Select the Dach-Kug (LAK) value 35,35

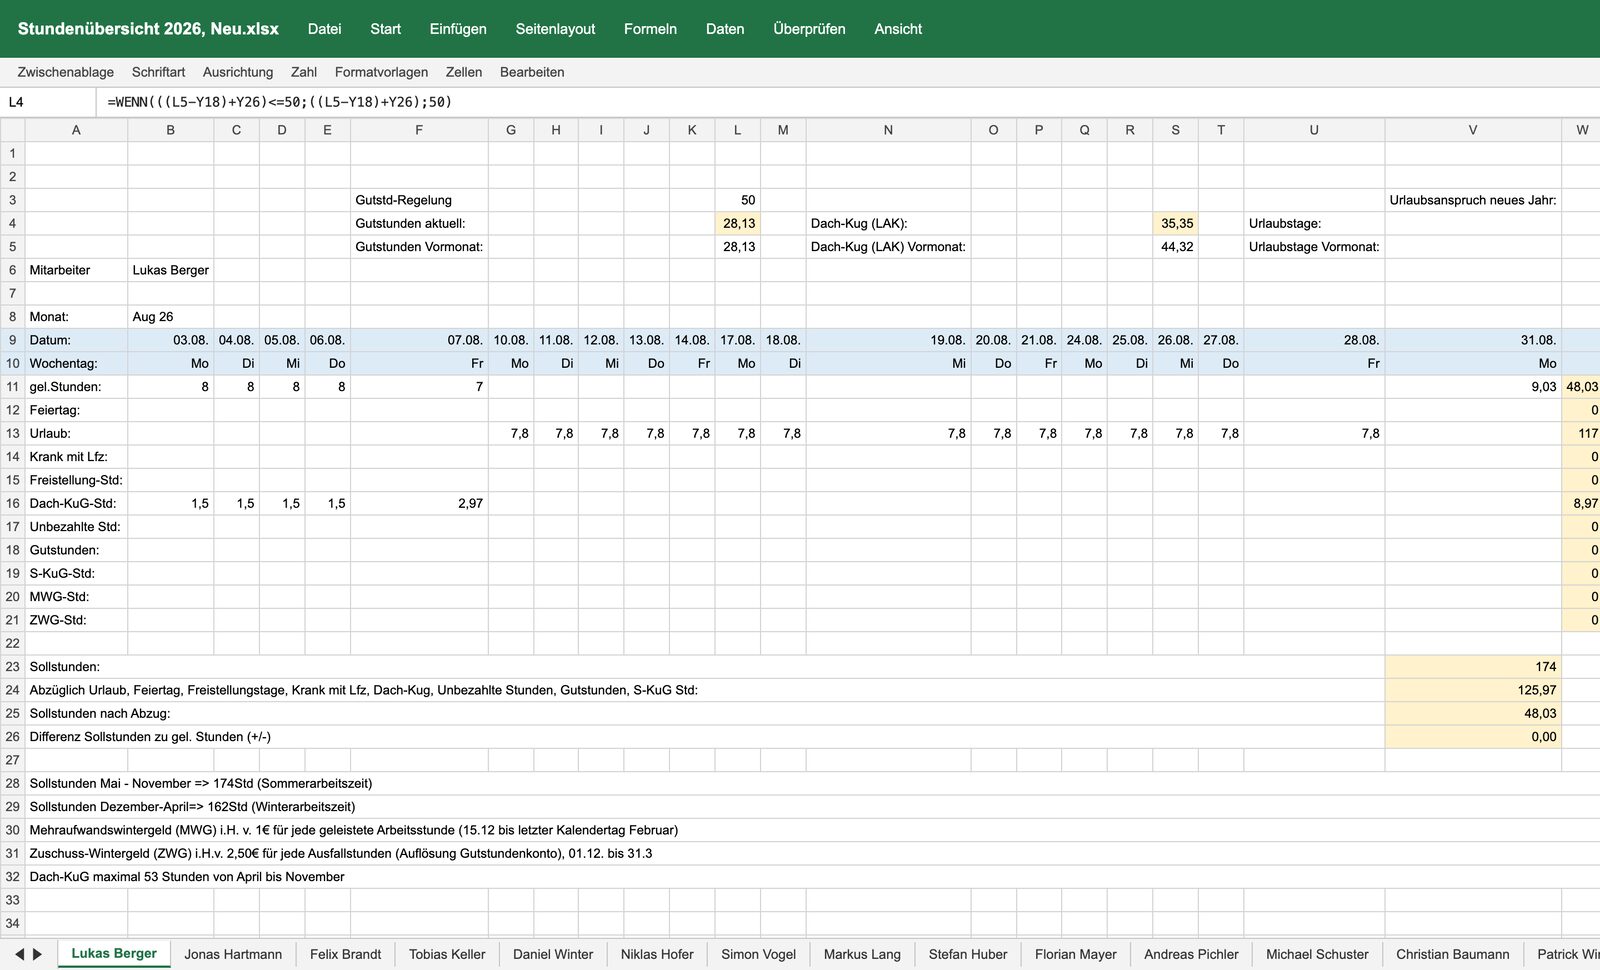[x=1176, y=223]
